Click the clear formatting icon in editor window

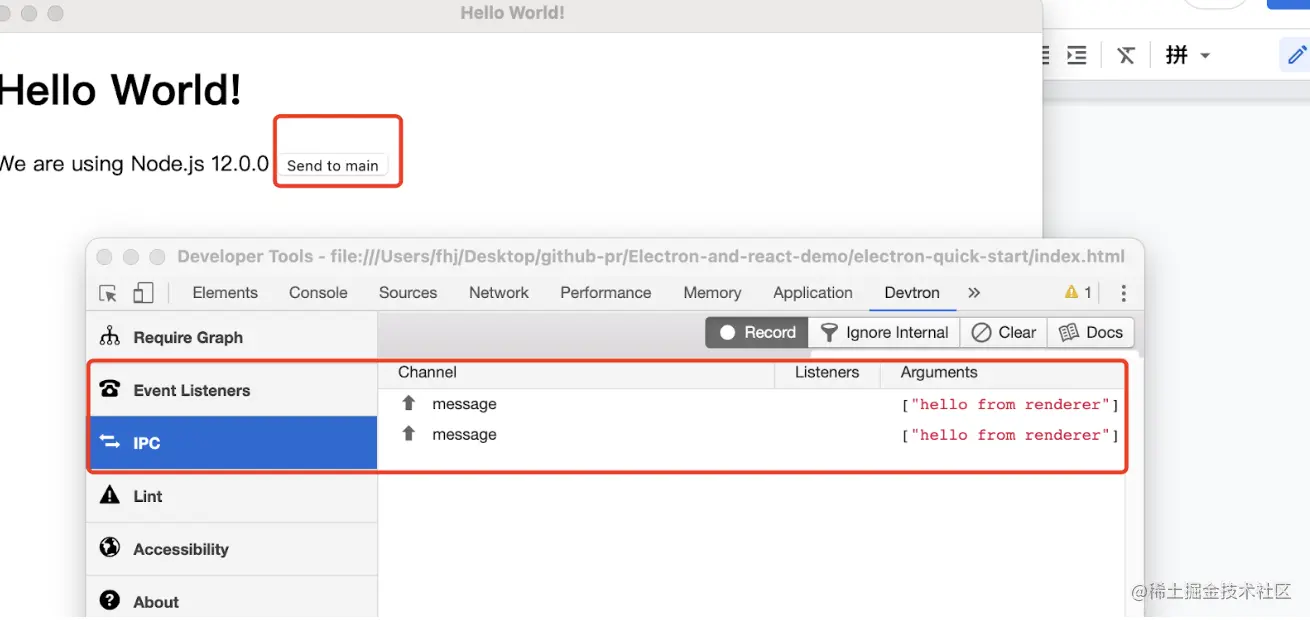[x=1126, y=55]
